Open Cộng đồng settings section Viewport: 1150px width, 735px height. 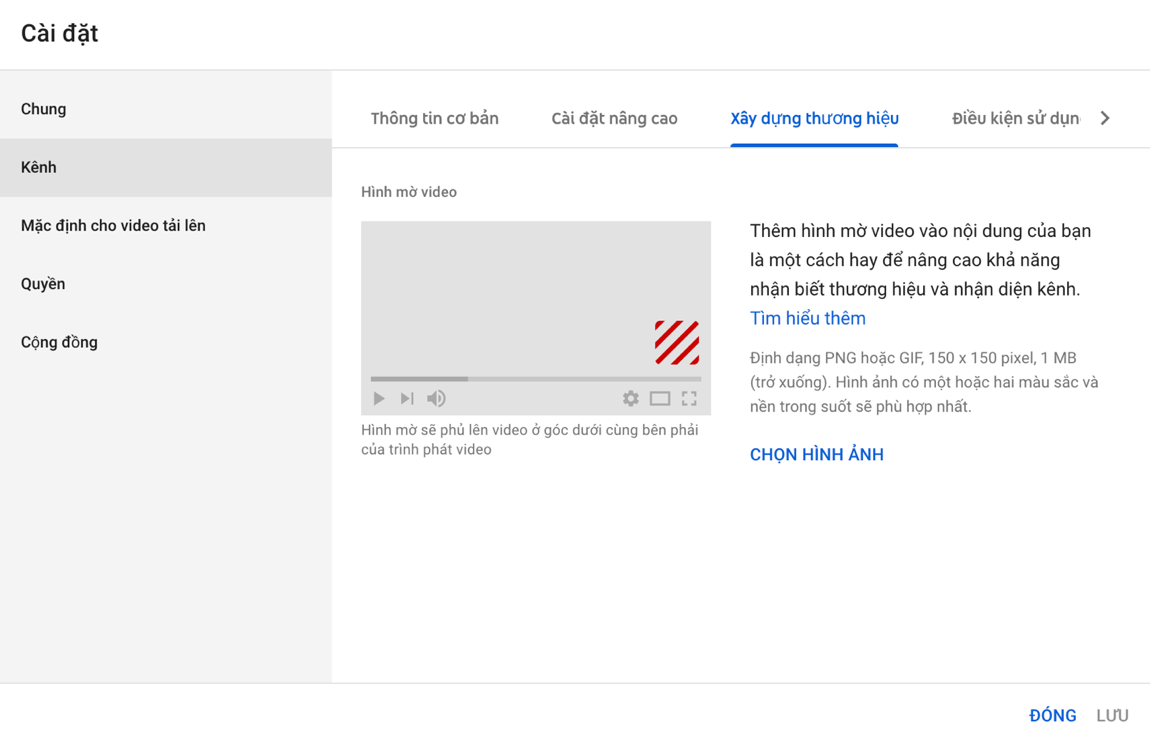click(59, 342)
